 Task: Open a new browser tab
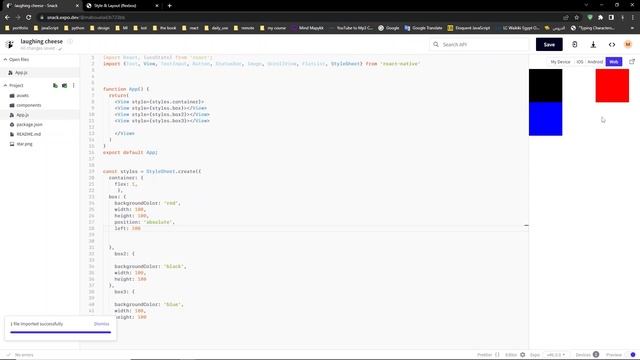pyautogui.click(x=169, y=6)
